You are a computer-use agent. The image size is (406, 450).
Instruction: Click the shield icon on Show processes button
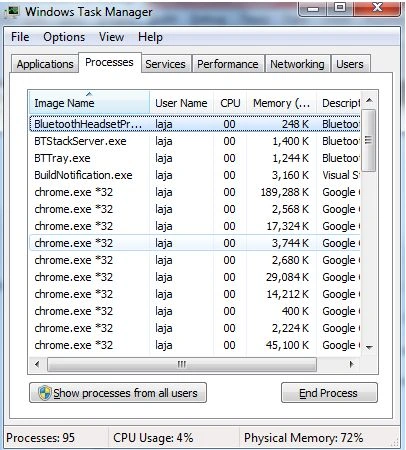[44, 393]
